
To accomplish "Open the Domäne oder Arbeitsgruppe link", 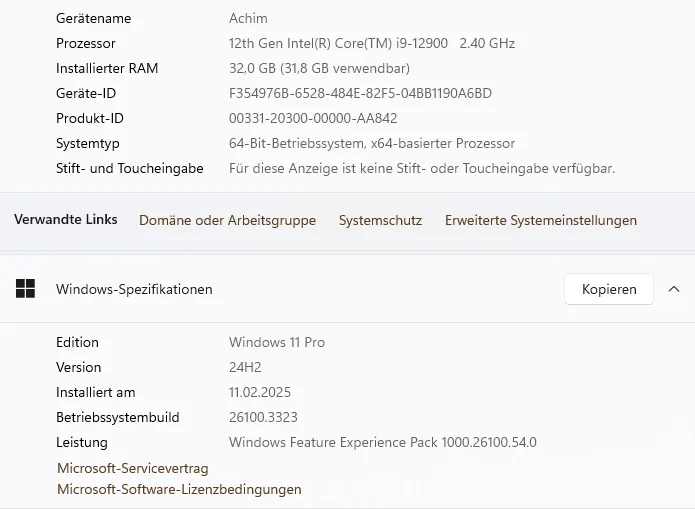I will [227, 220].
